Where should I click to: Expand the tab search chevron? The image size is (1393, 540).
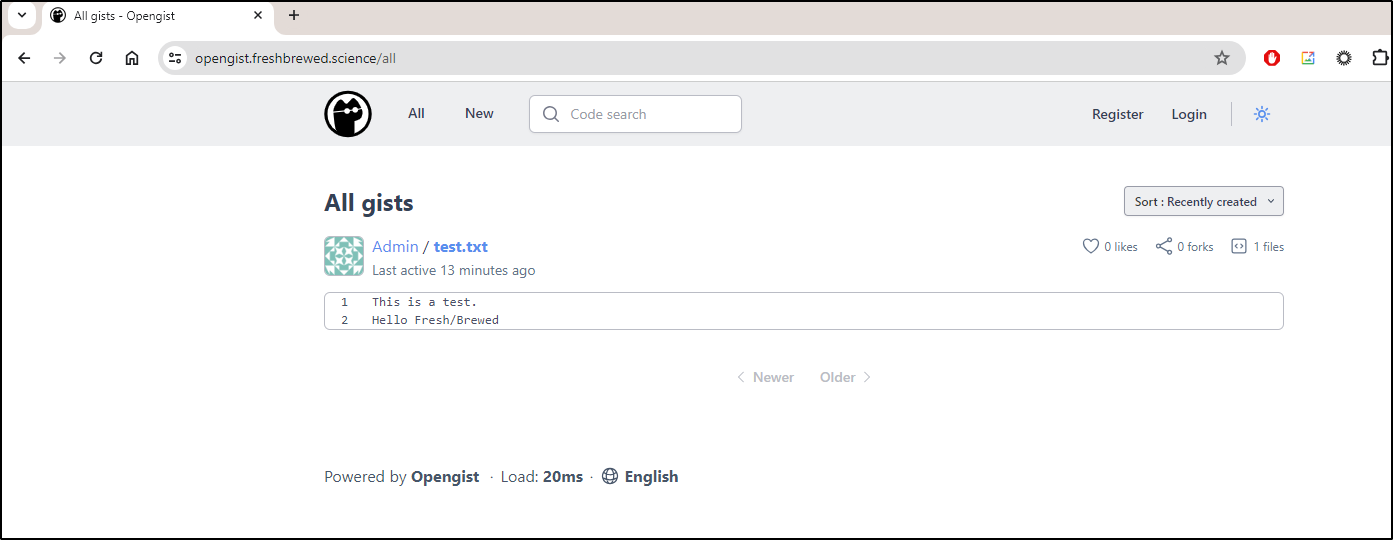(x=21, y=15)
